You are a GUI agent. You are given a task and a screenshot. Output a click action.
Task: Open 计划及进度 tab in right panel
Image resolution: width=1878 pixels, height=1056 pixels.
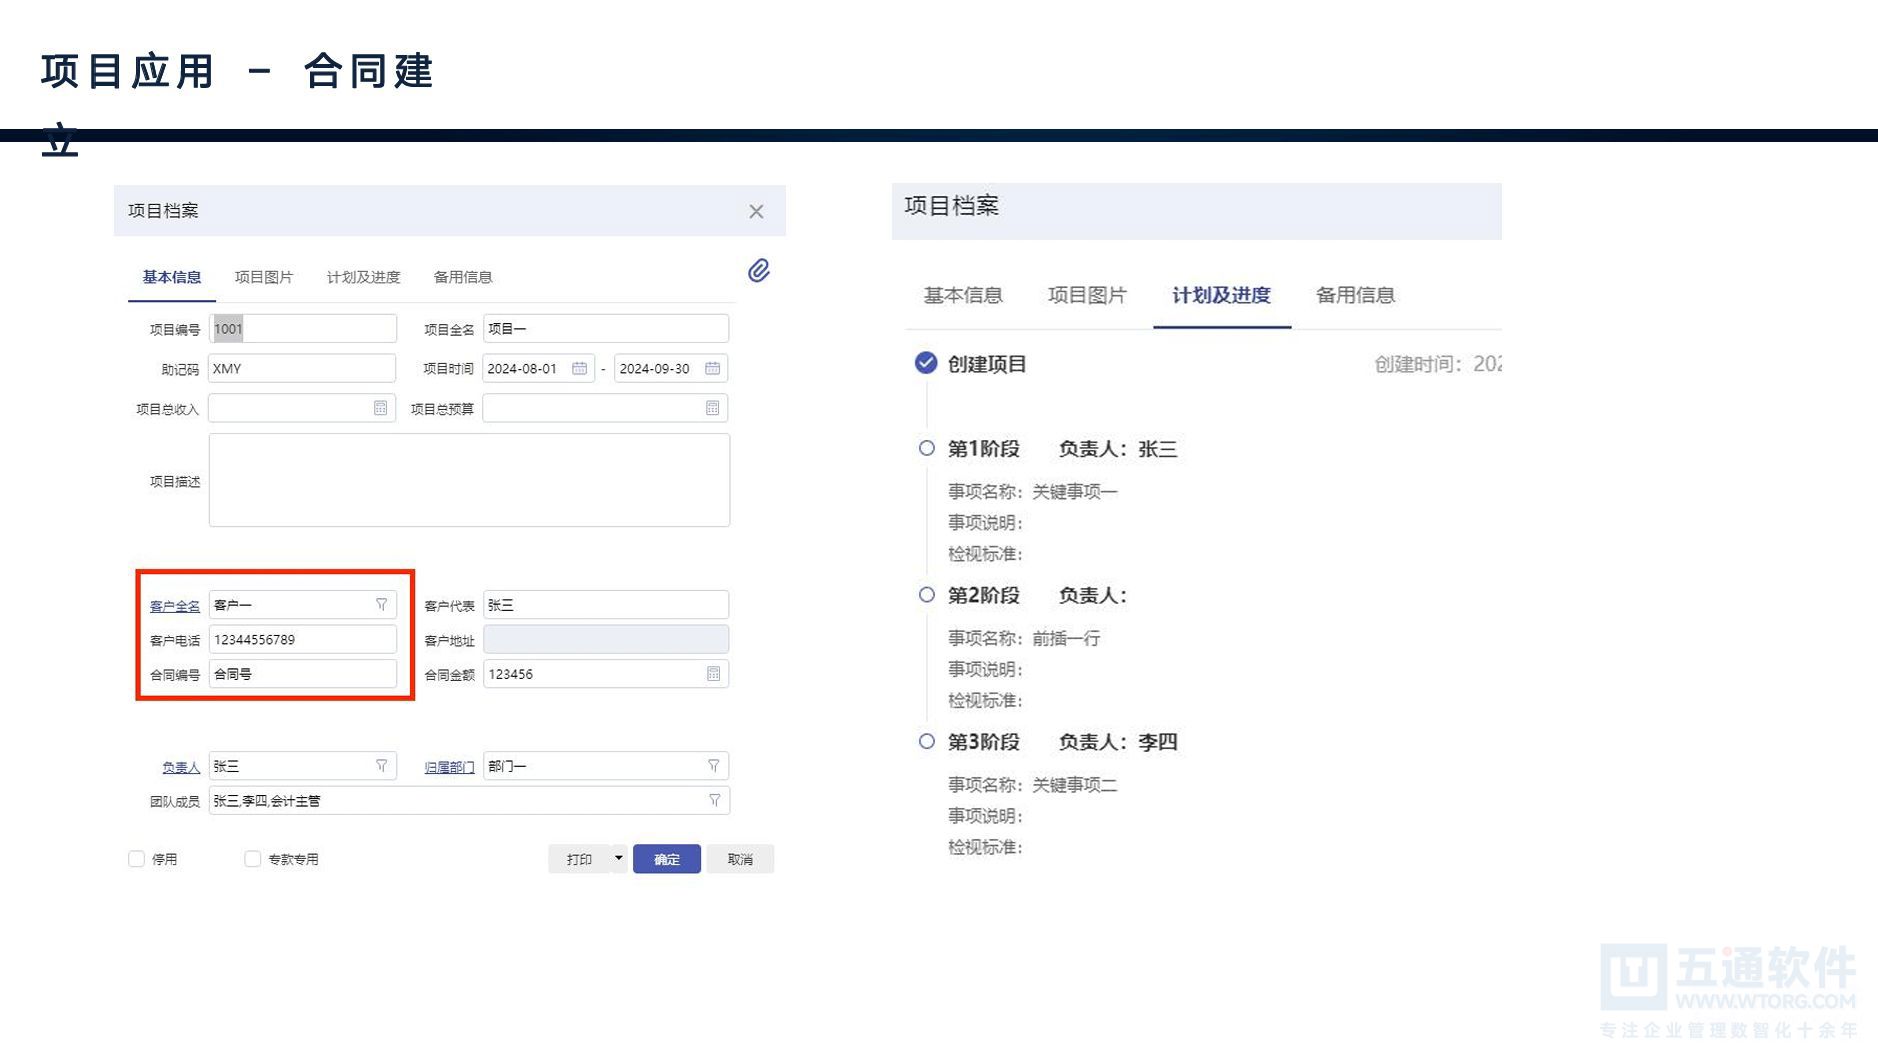click(1221, 295)
